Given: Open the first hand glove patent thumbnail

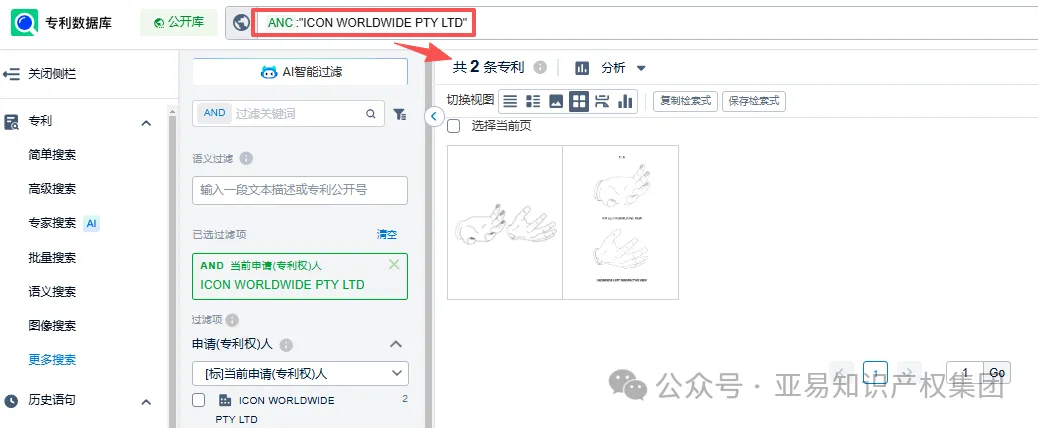Looking at the screenshot, I should click(x=505, y=222).
